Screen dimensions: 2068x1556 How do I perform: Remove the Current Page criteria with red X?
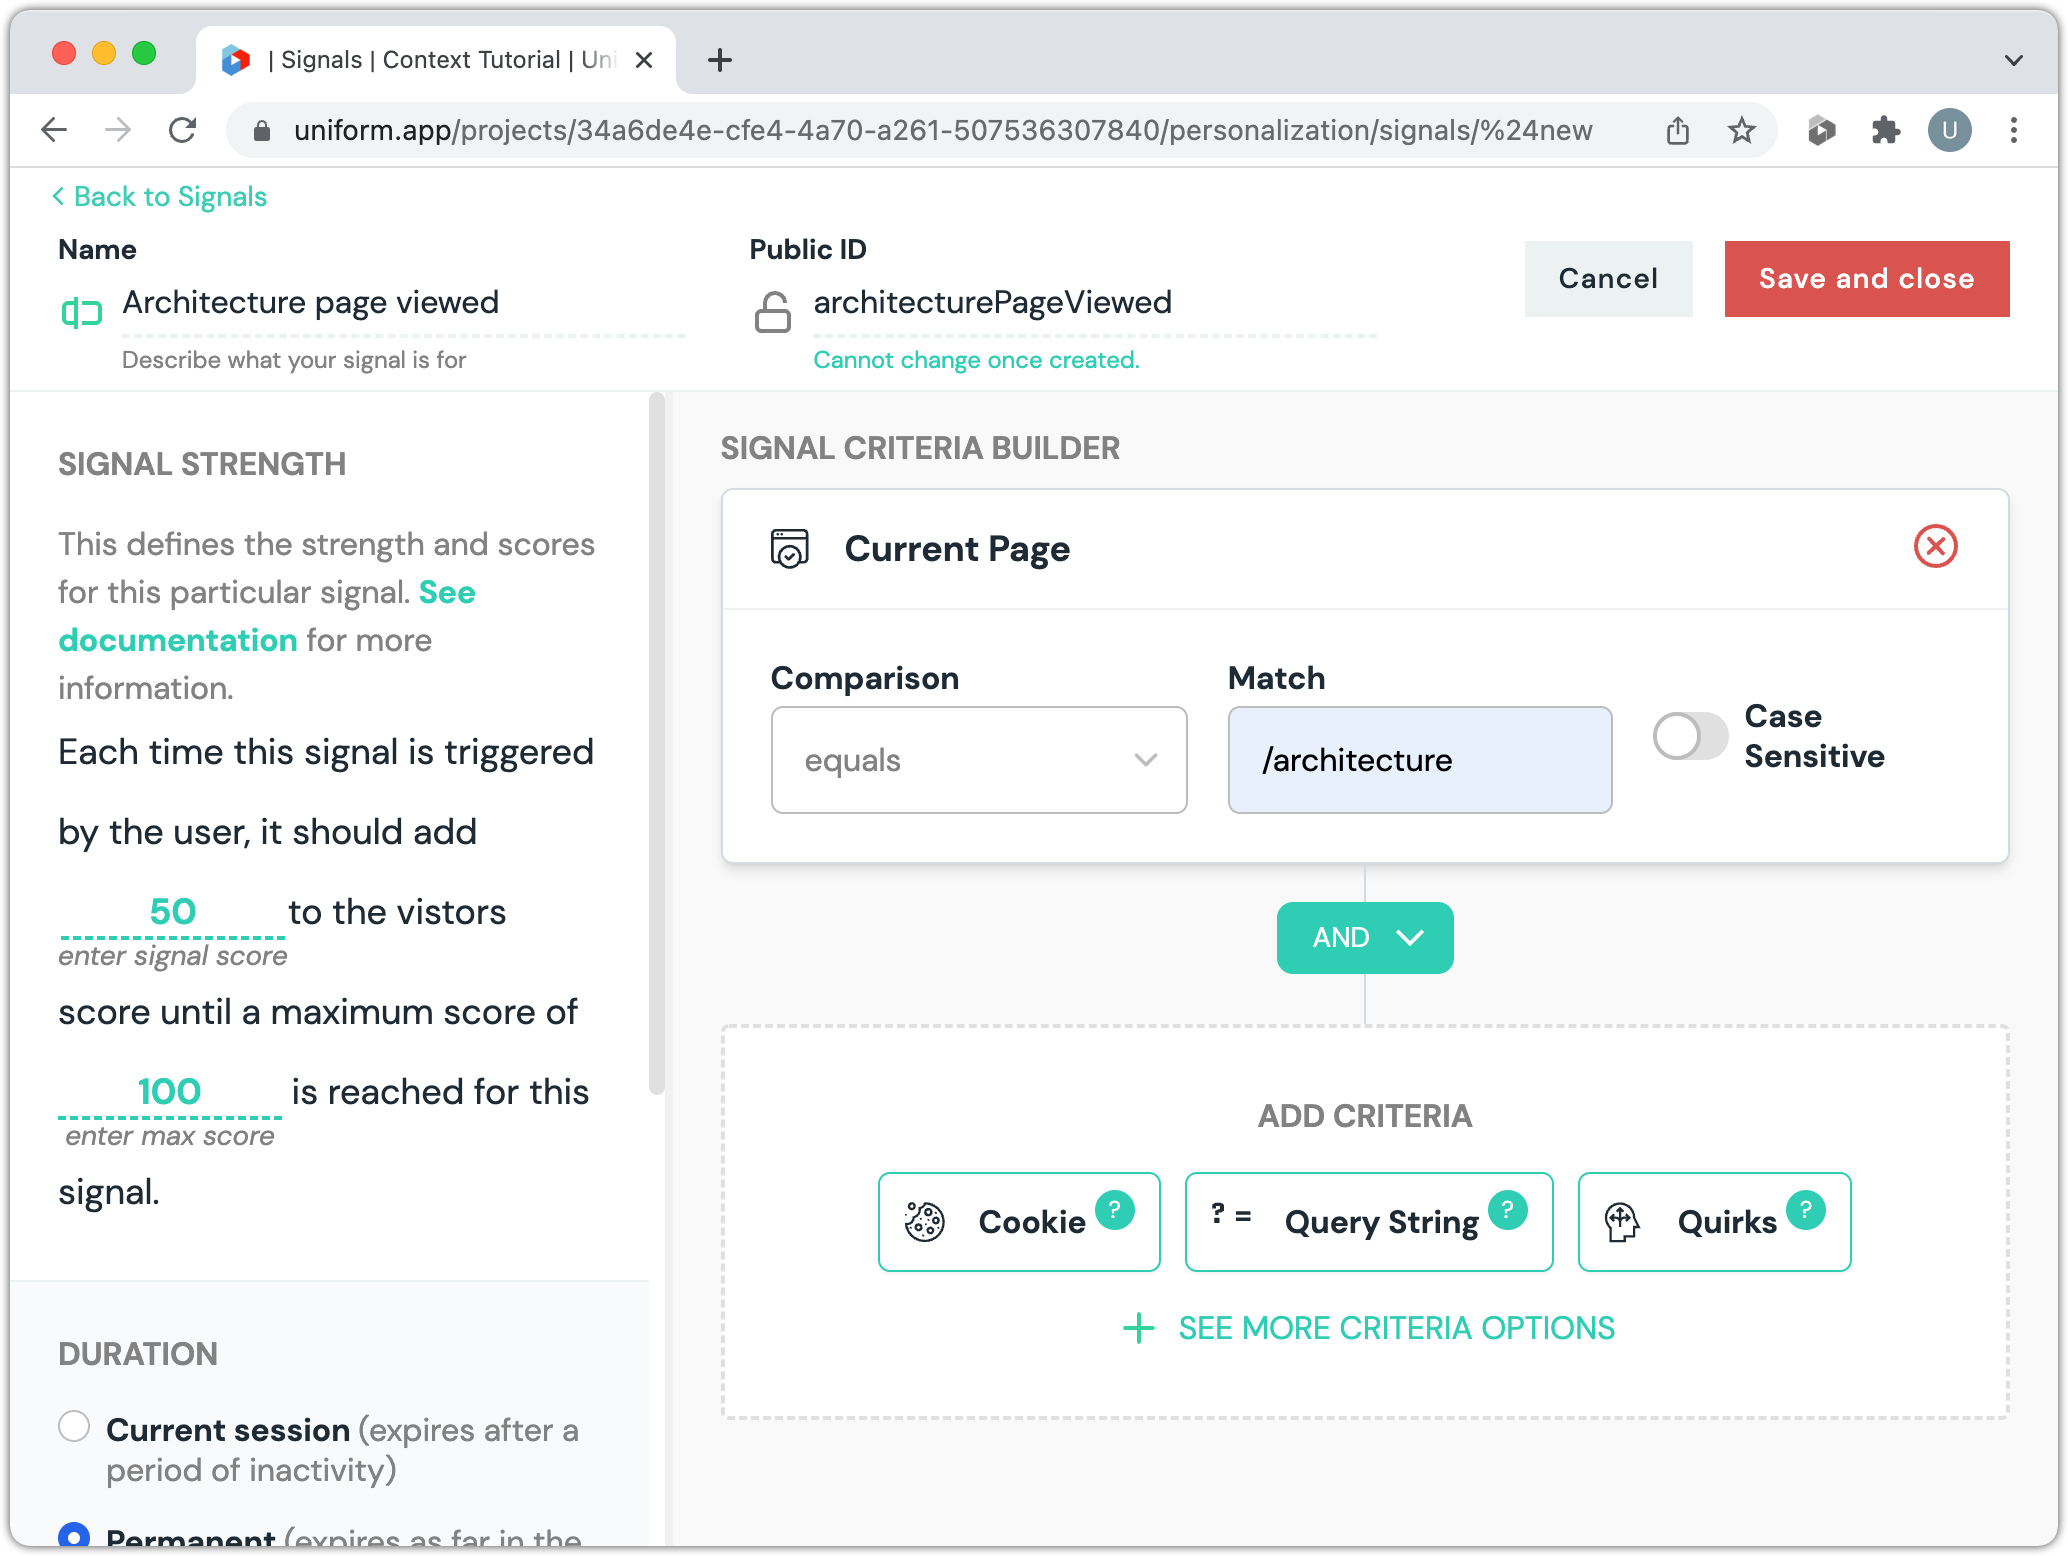(1935, 547)
